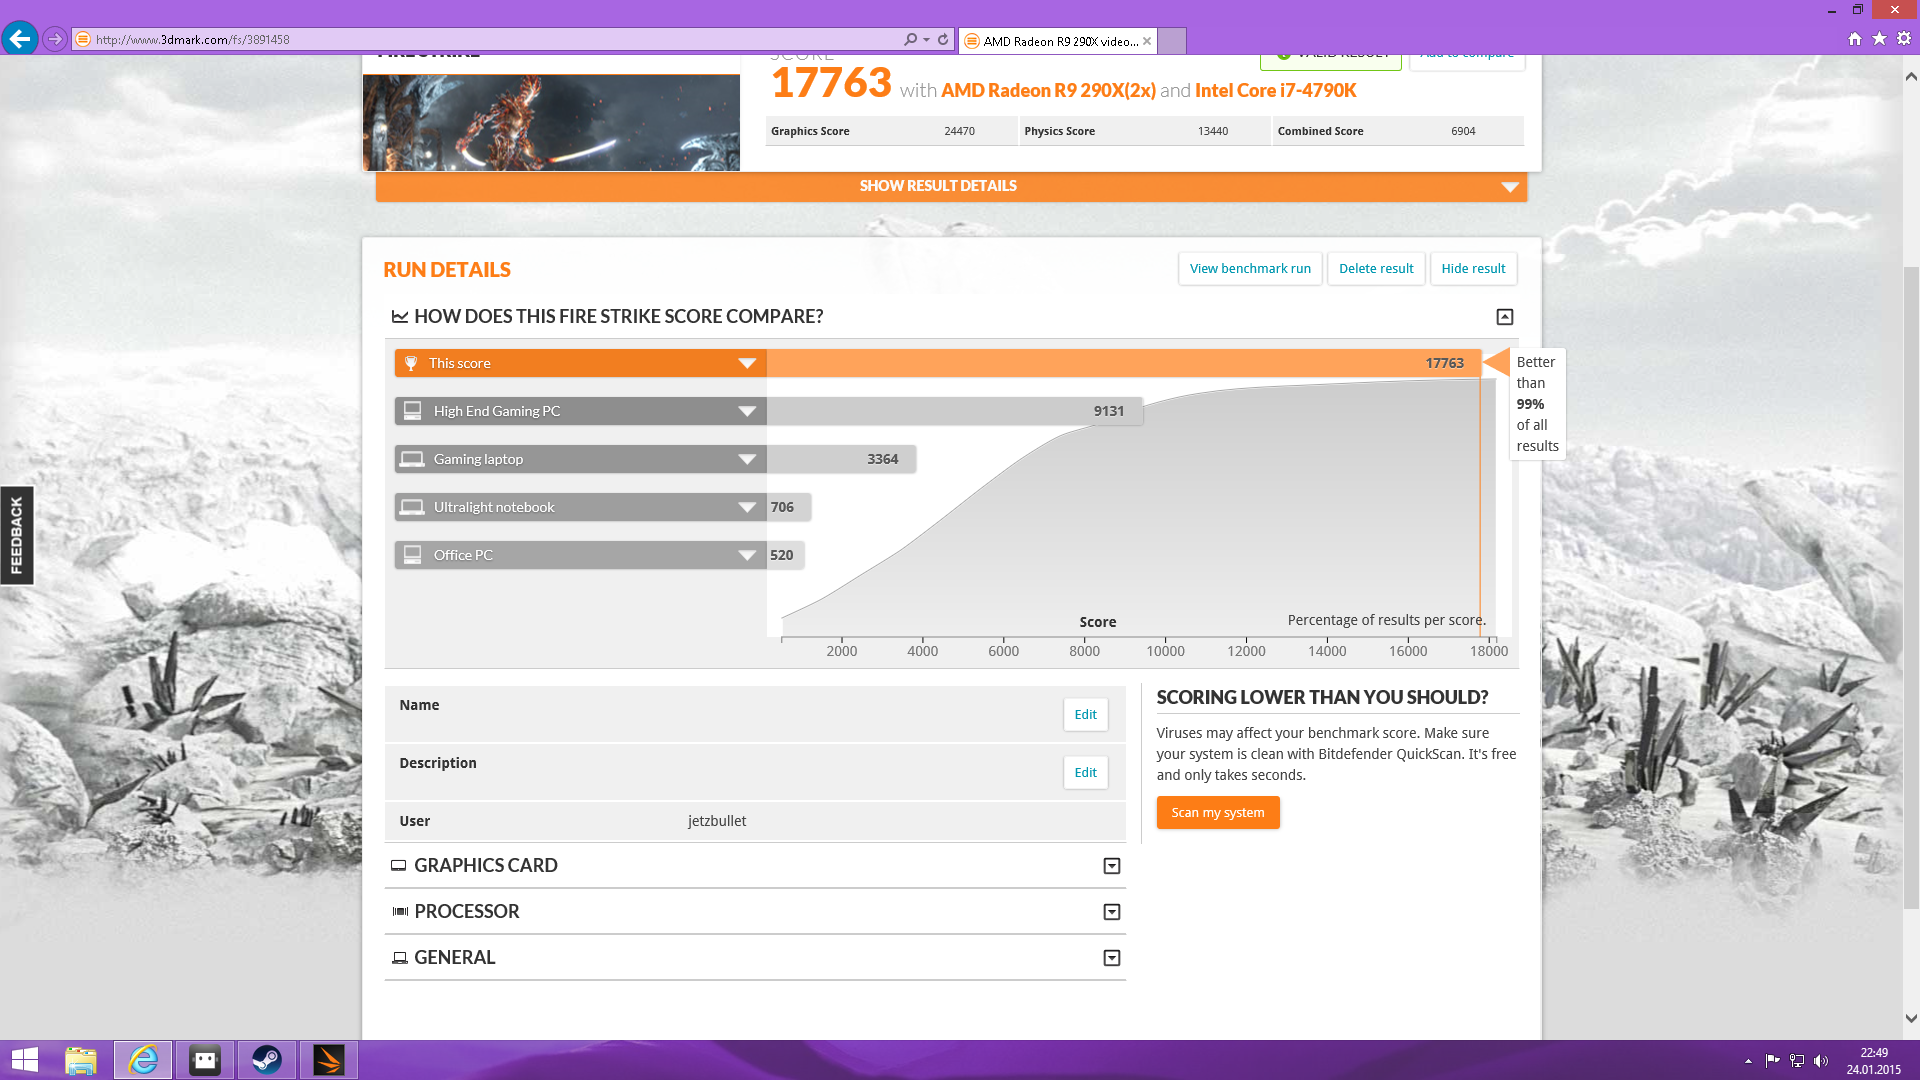Click Intel Core i7-4790K link
The image size is (1920, 1080).
click(1275, 91)
